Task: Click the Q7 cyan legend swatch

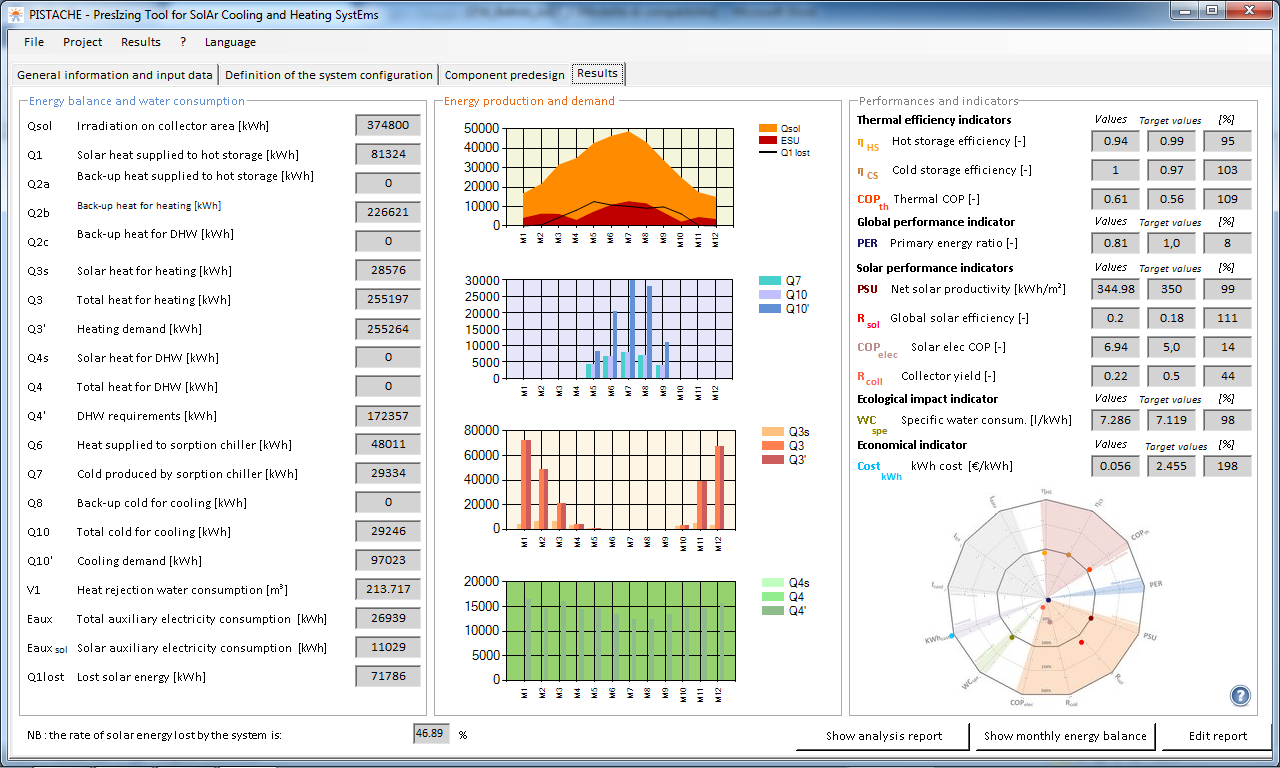Action: coord(768,282)
